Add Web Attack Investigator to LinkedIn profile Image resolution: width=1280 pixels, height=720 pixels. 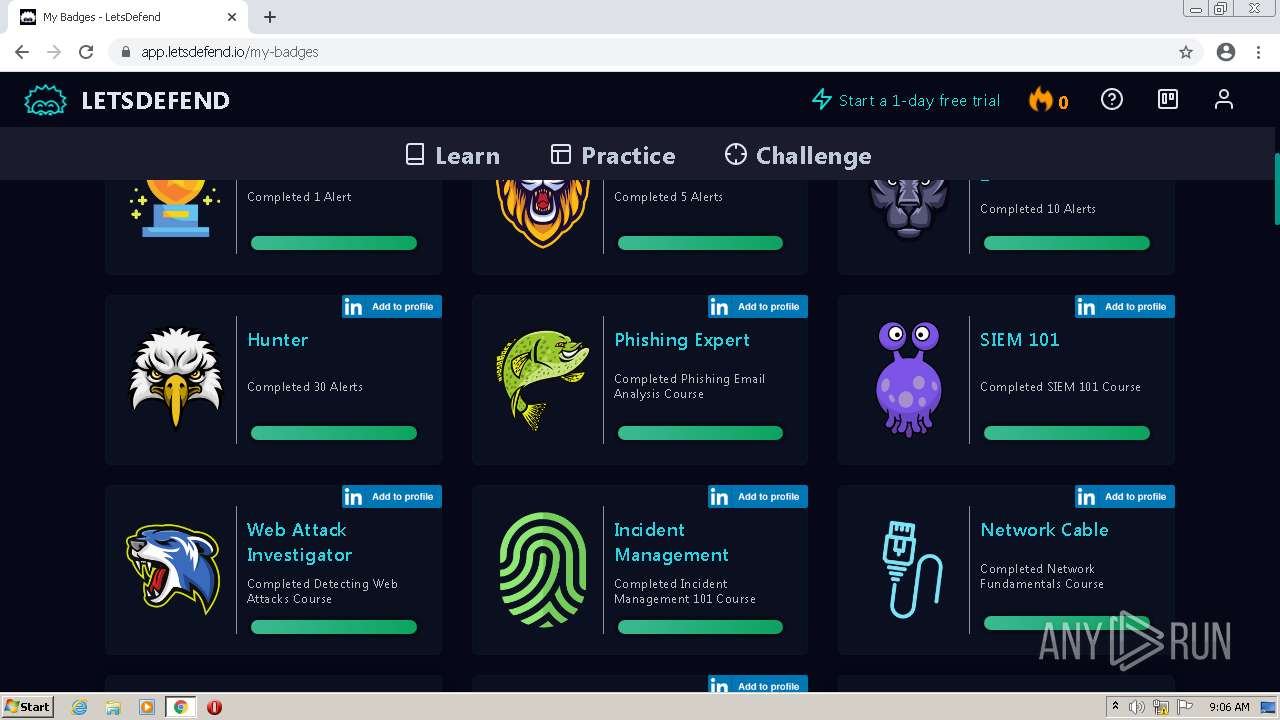coord(392,497)
